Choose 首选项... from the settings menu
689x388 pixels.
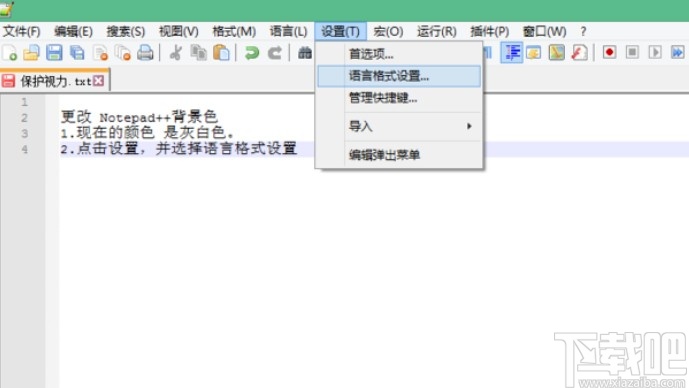pos(399,54)
